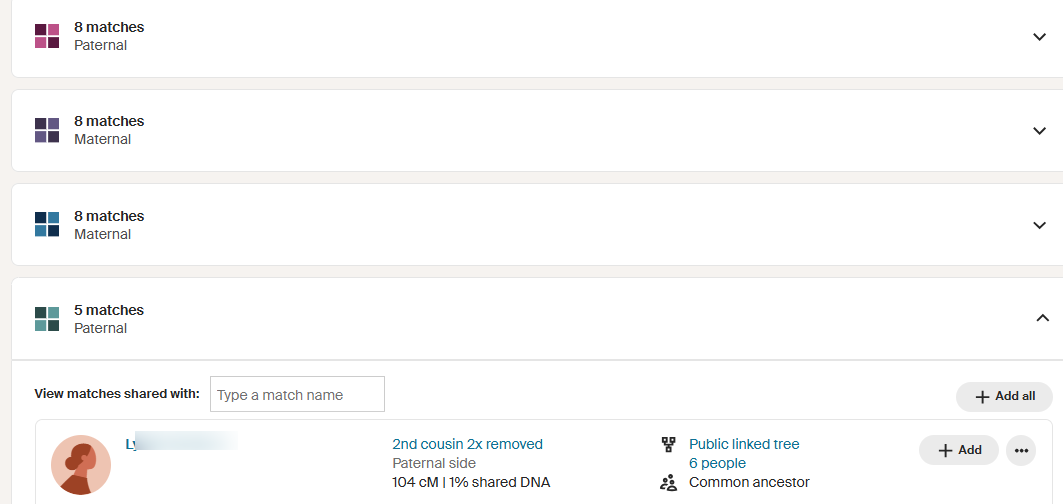The image size is (1063, 504).
Task: Open the Public linked tree link
Action: click(744, 444)
